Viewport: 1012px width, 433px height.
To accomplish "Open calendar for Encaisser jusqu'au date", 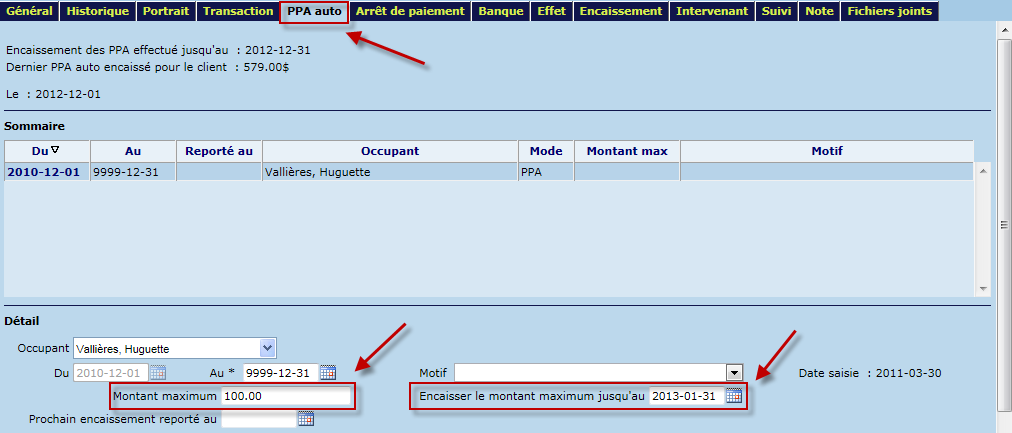I will click(734, 396).
